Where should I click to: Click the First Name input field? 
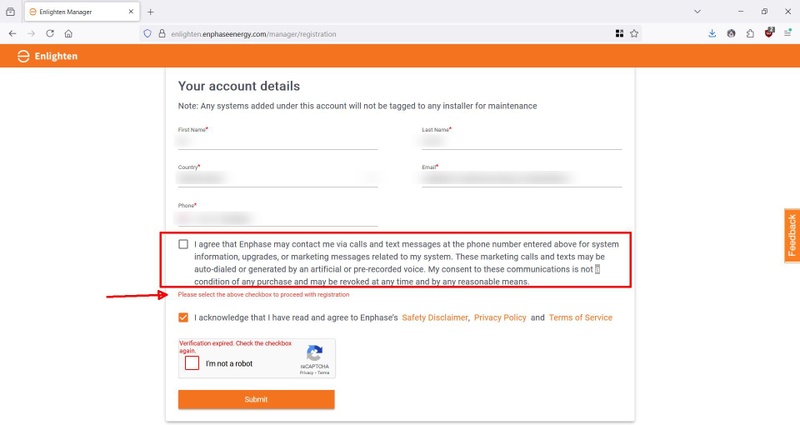(x=278, y=142)
